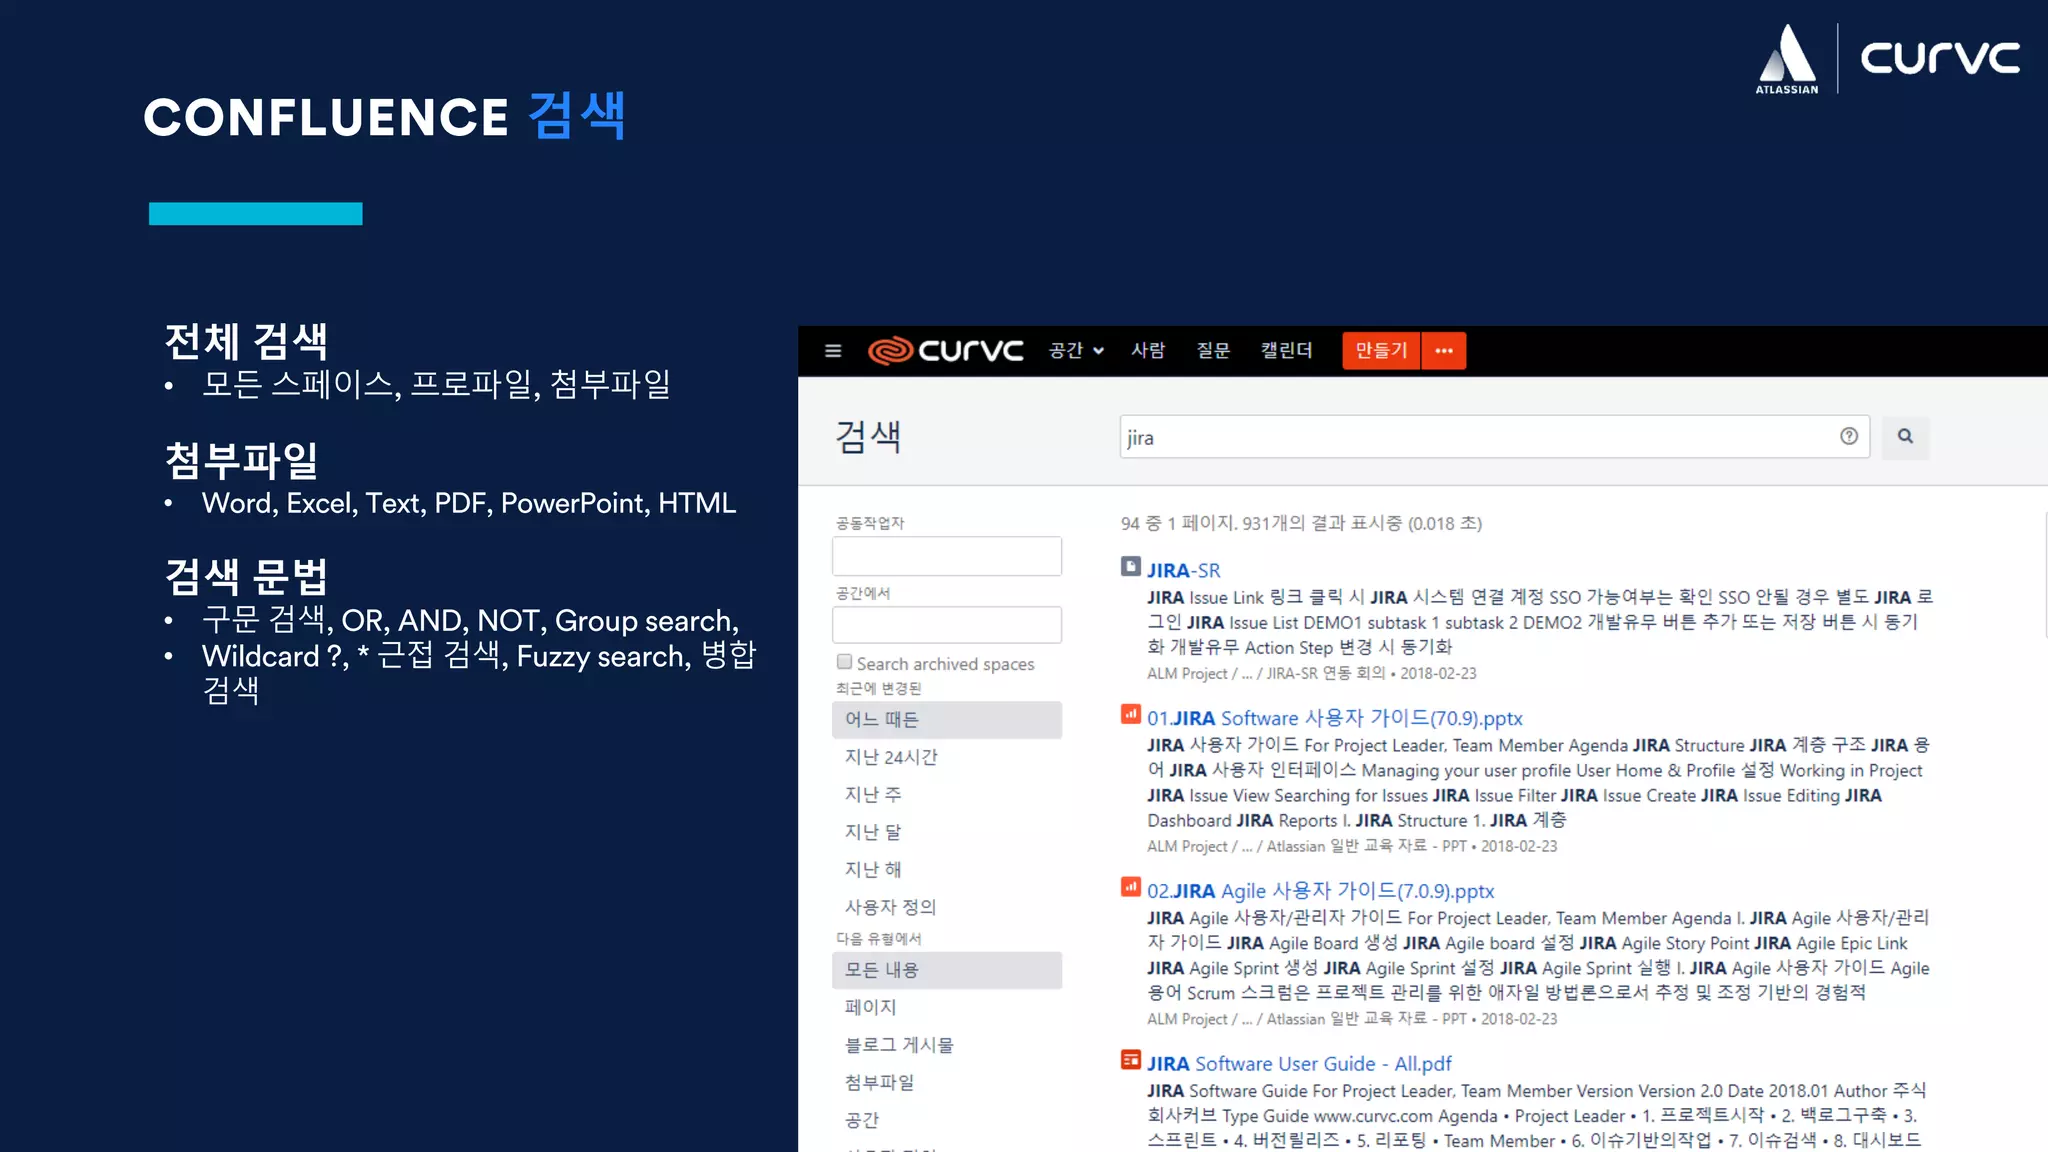Click the 만들기 create button
Image resolution: width=2048 pixels, height=1152 pixels.
[x=1381, y=351]
